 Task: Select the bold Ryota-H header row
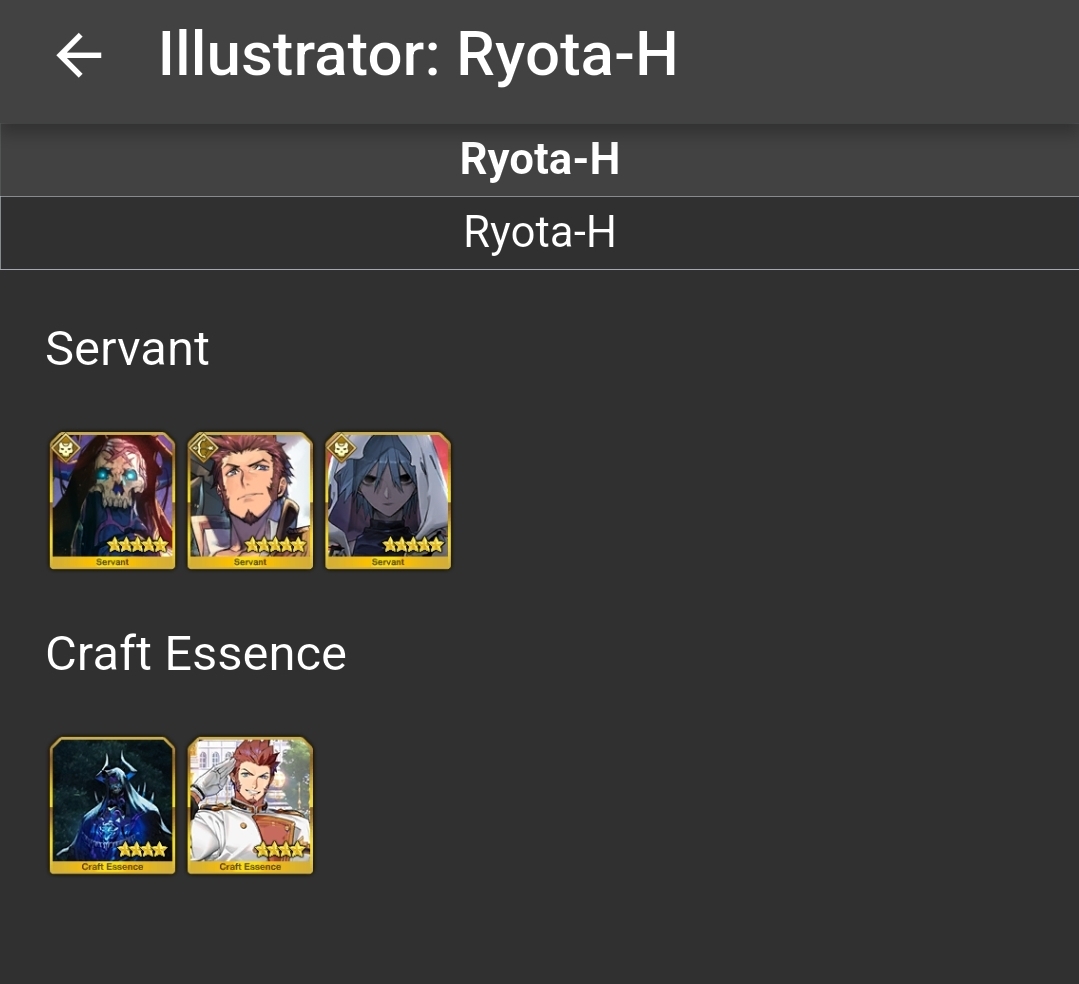pos(540,160)
